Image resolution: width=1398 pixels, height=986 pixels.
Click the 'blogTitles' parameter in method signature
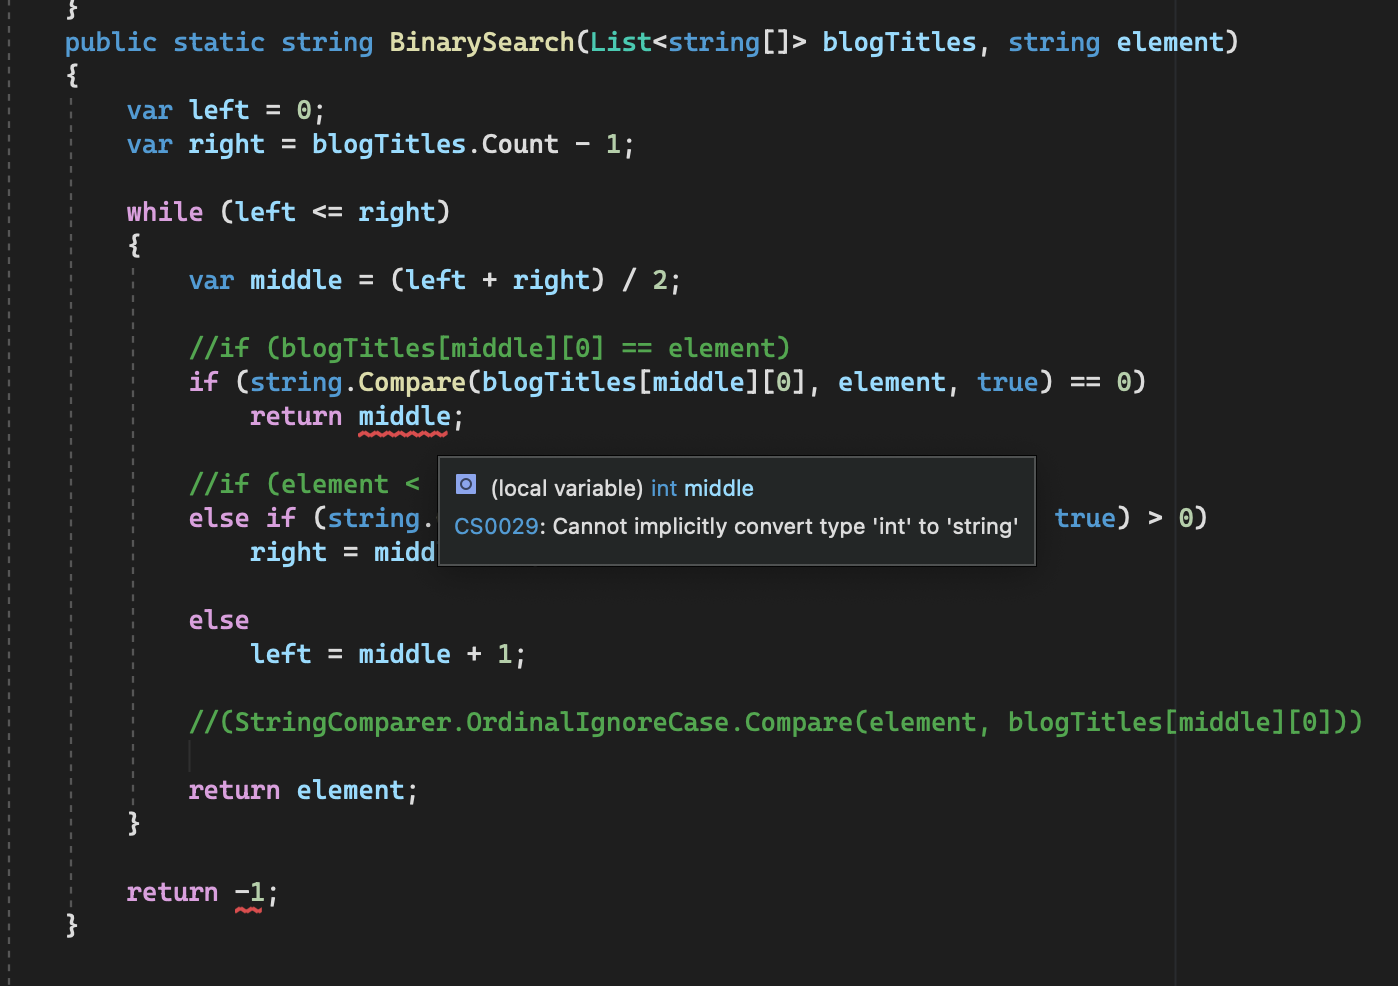click(x=898, y=42)
